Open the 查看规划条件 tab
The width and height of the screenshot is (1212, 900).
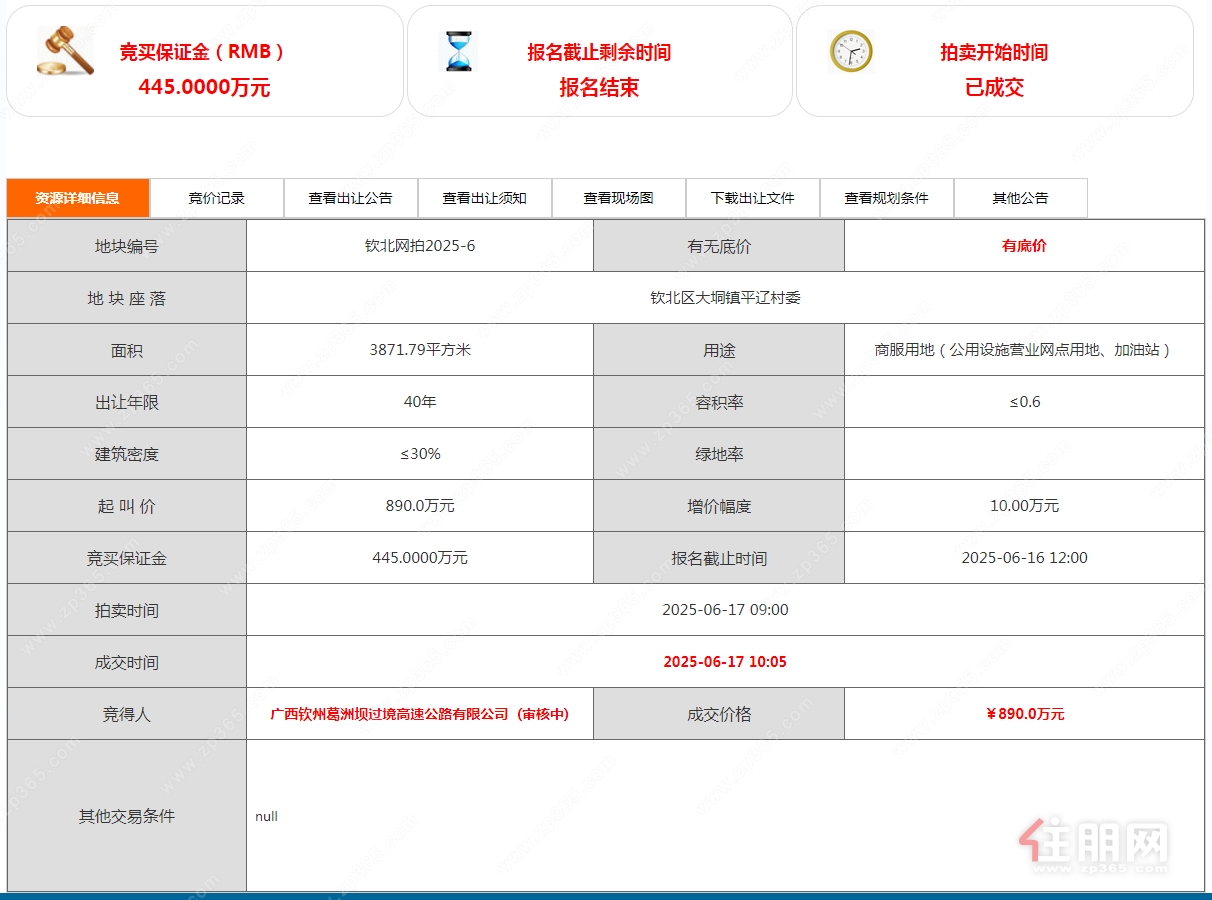(x=887, y=198)
